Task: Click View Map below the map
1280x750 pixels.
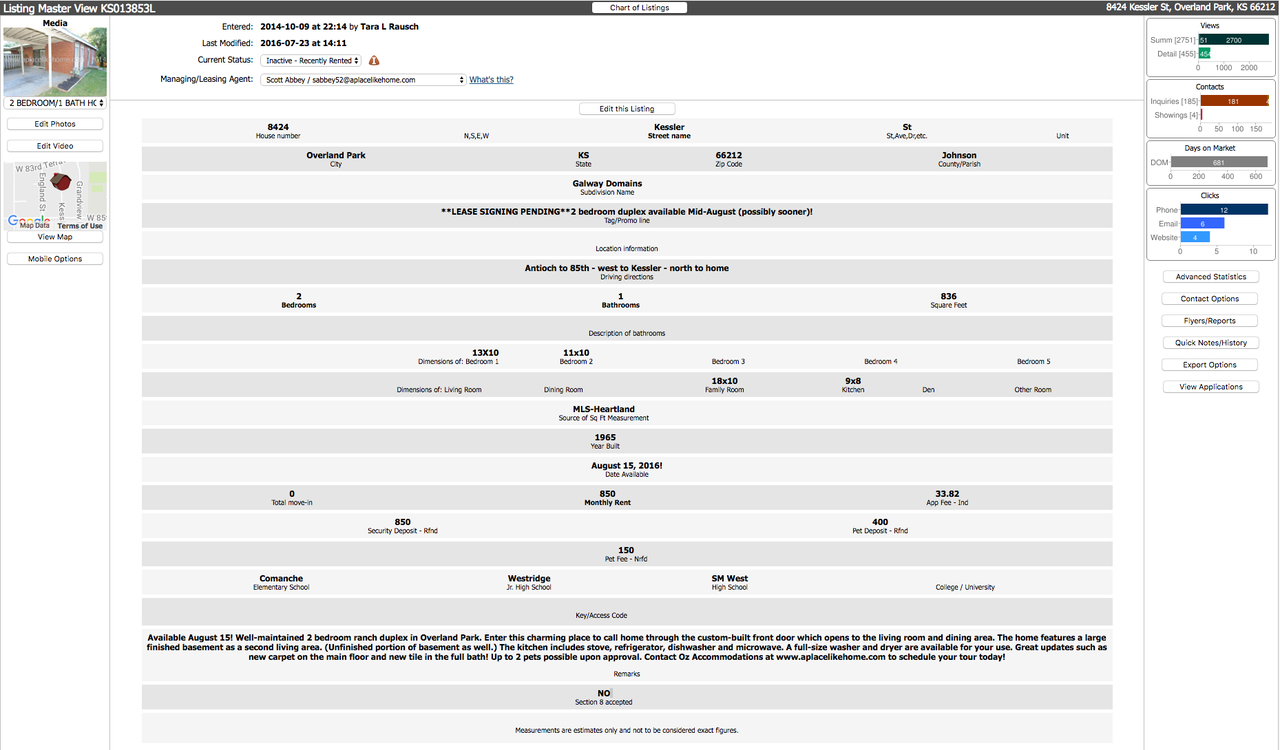Action: 55,237
